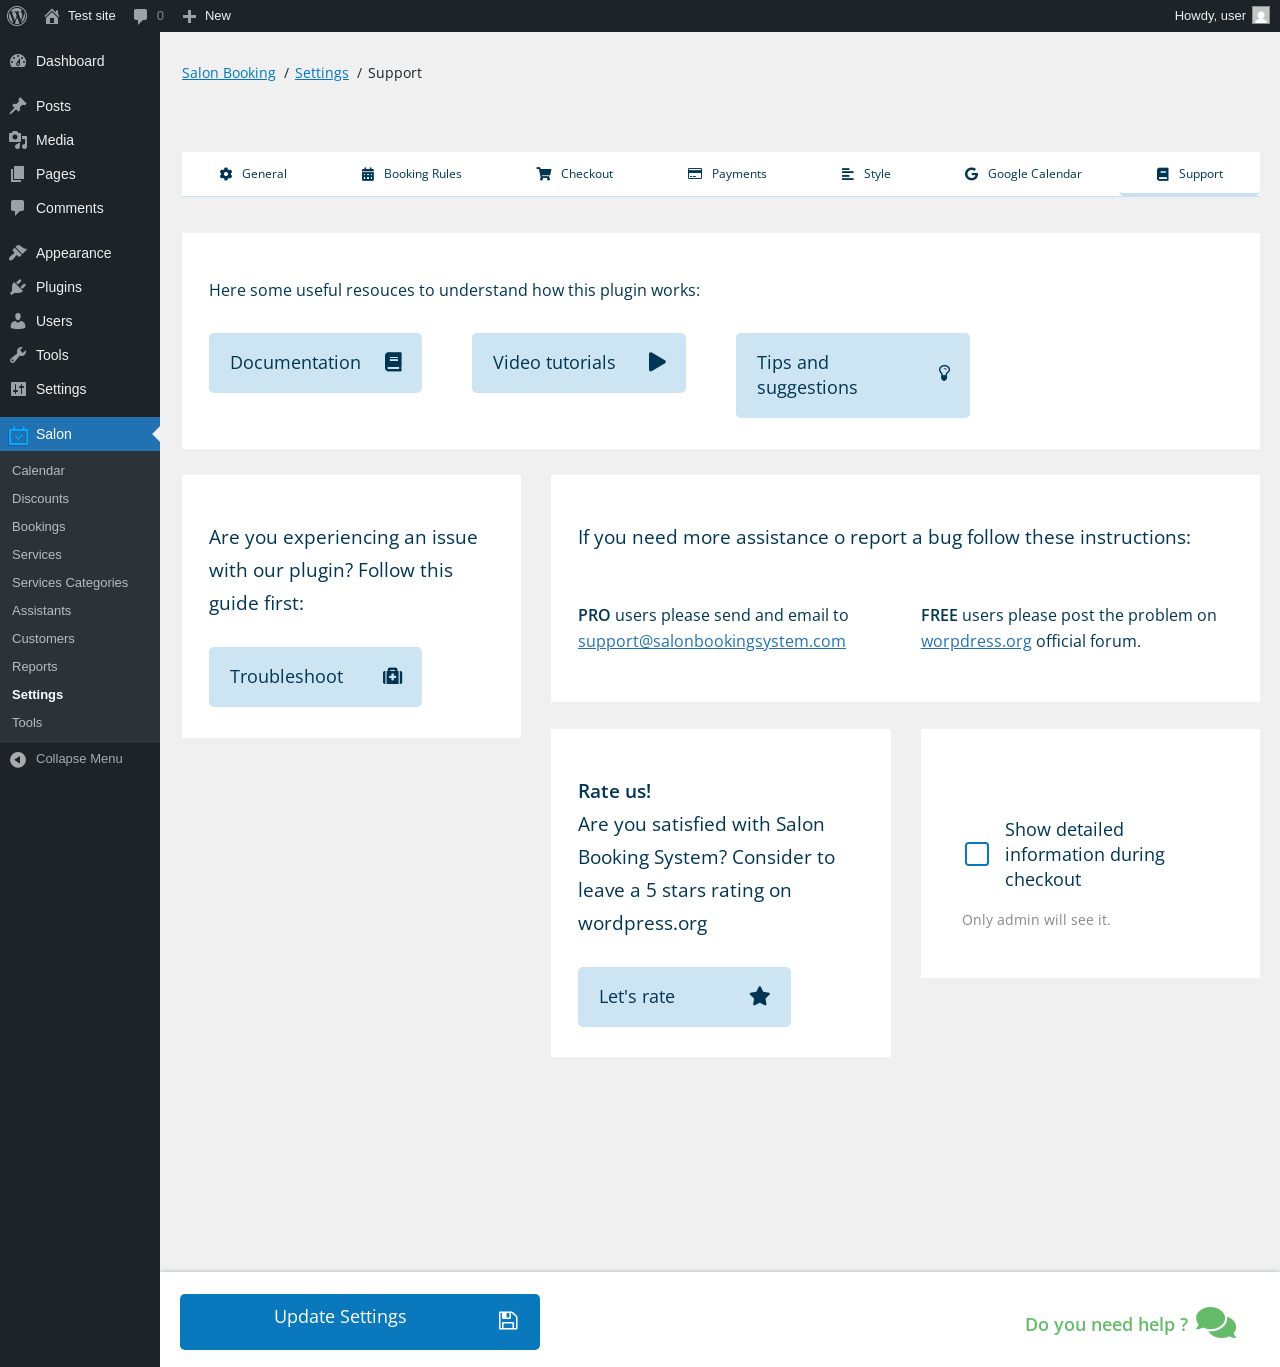Click the Posts pin icon
The width and height of the screenshot is (1280, 1367).
18,106
